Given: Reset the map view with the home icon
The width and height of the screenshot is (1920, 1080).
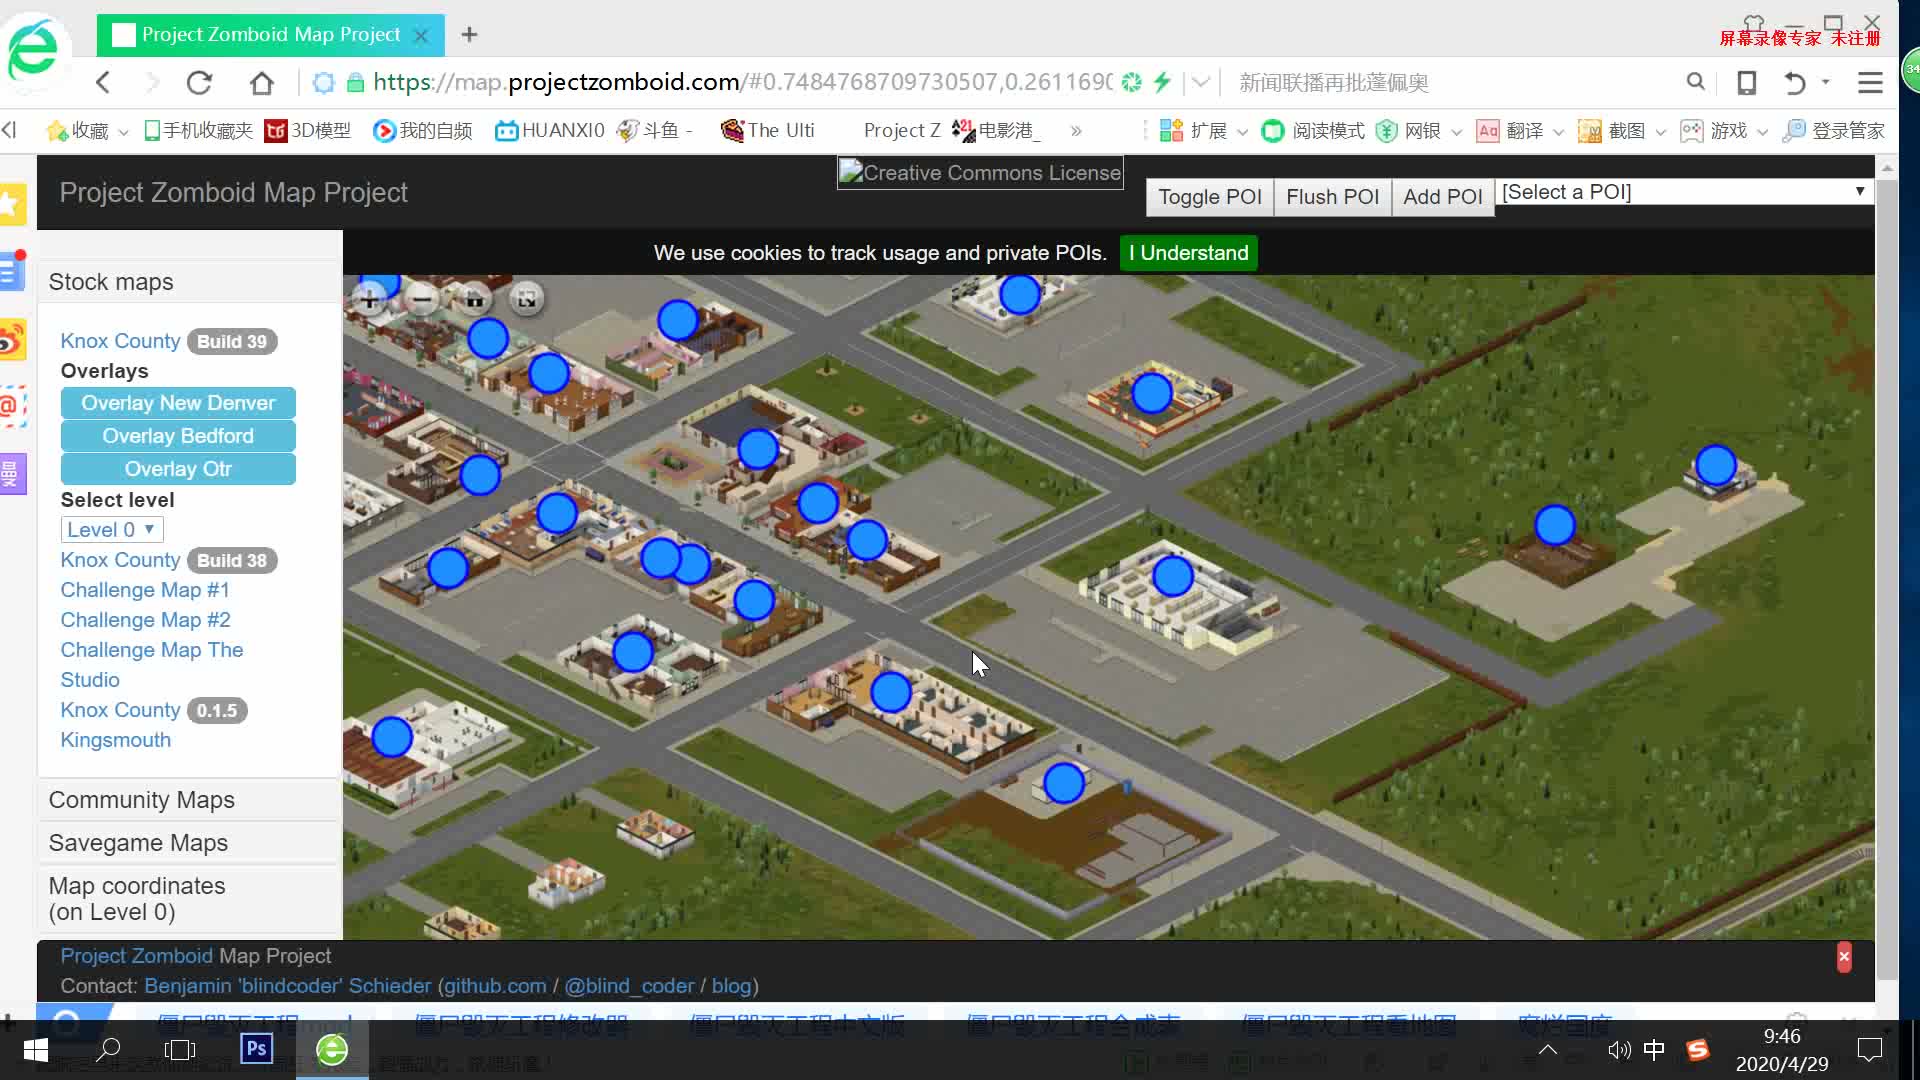Looking at the screenshot, I should pos(474,298).
